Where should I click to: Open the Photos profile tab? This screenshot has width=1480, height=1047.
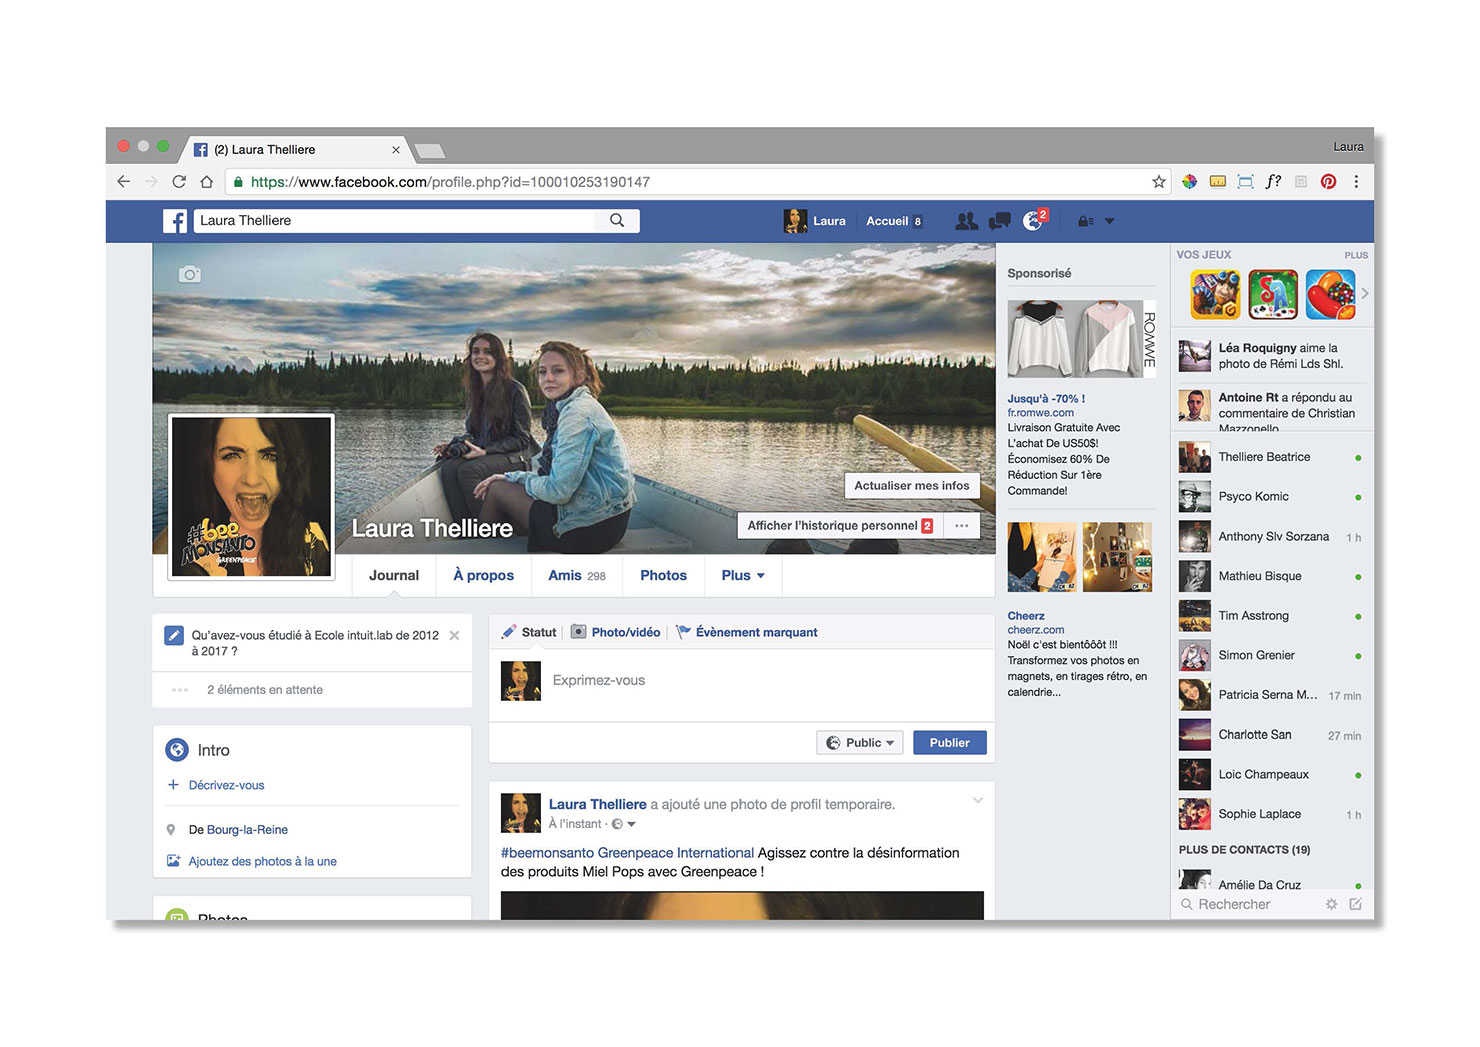(x=663, y=576)
